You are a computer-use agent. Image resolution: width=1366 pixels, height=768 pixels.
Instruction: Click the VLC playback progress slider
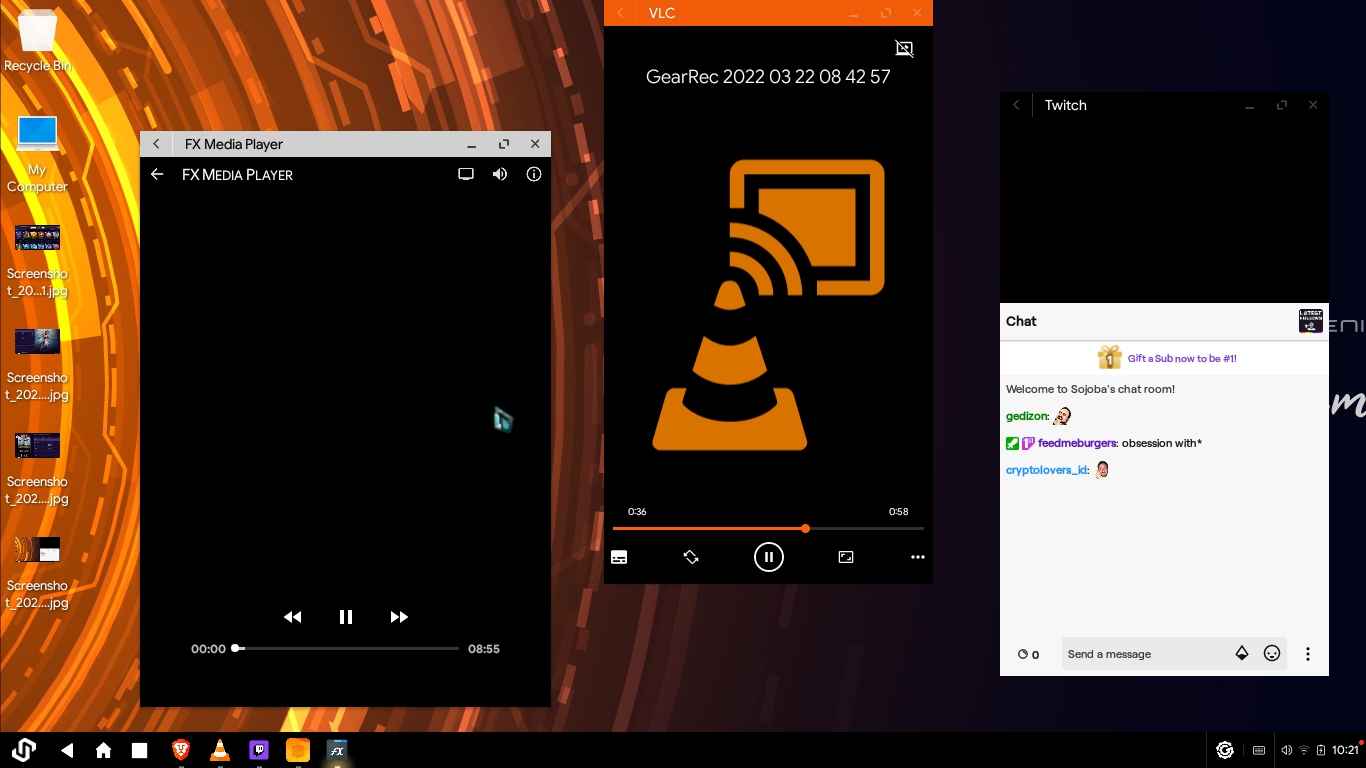click(767, 528)
